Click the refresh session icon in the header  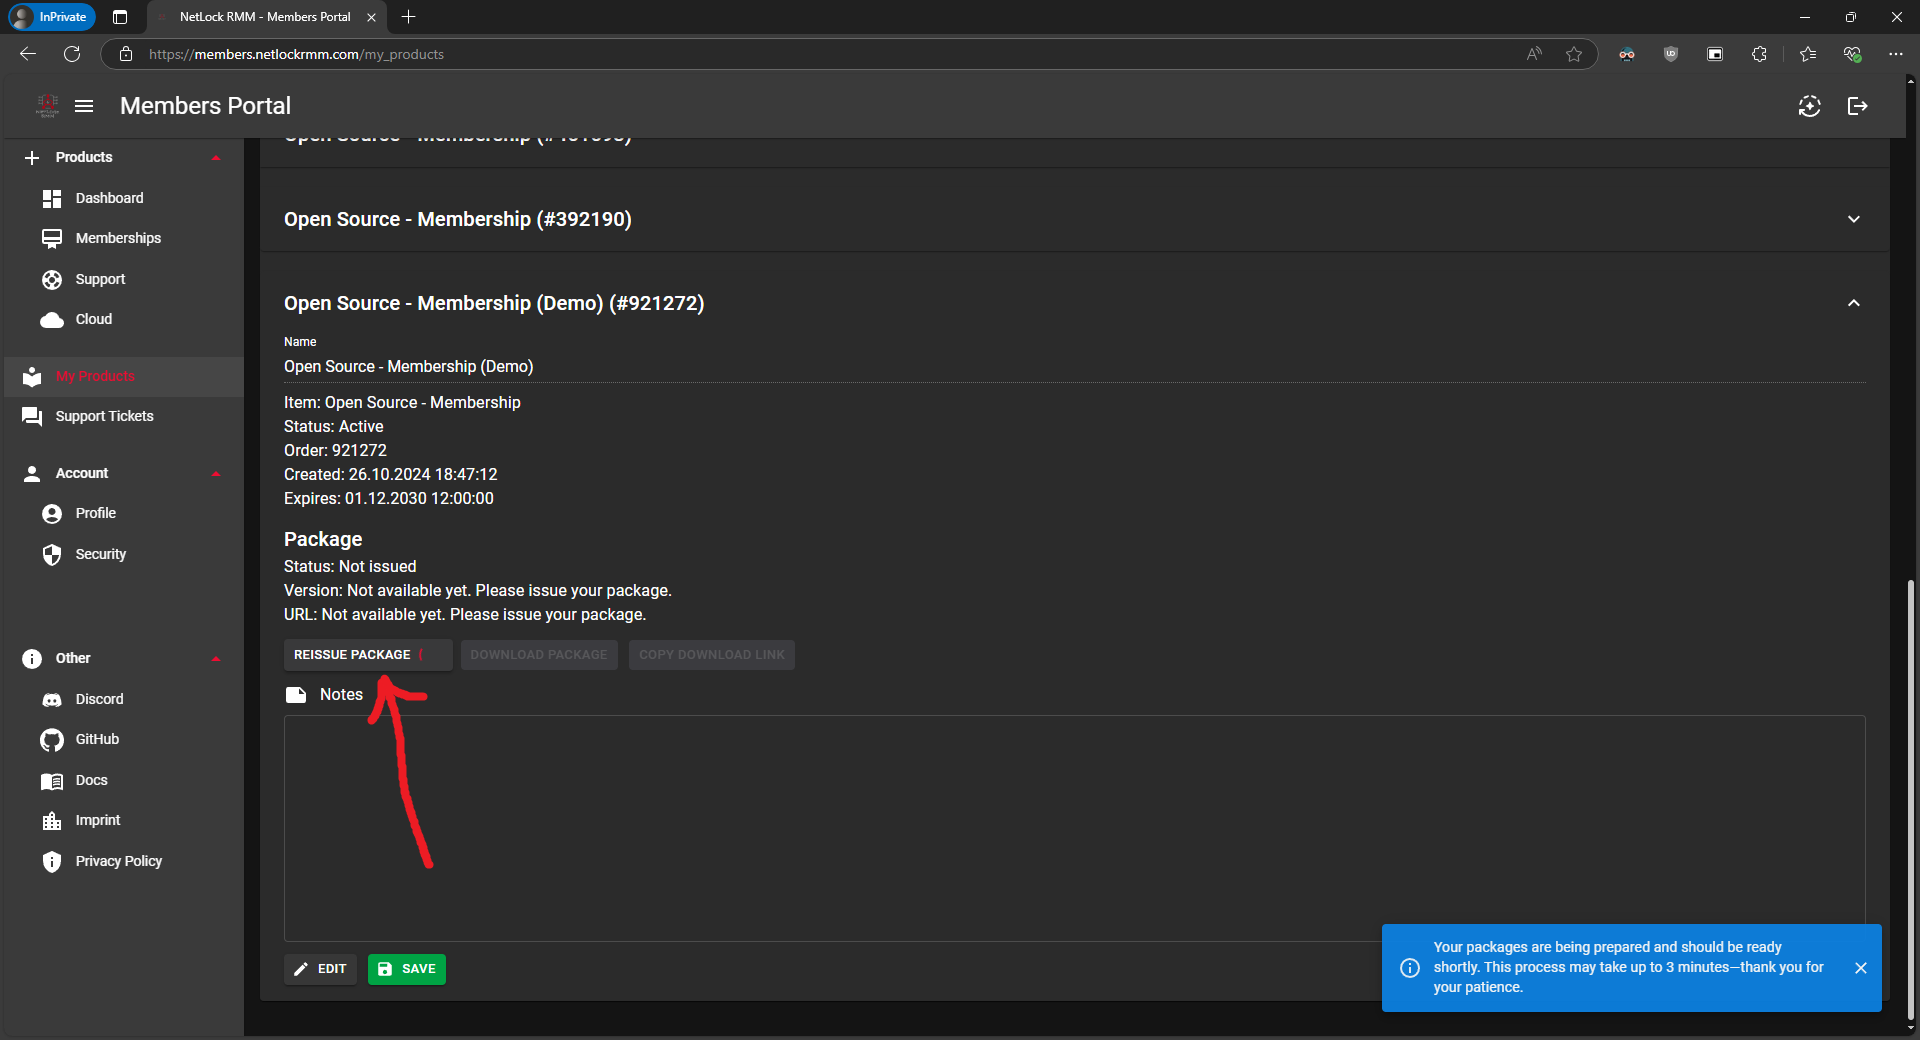click(1809, 106)
